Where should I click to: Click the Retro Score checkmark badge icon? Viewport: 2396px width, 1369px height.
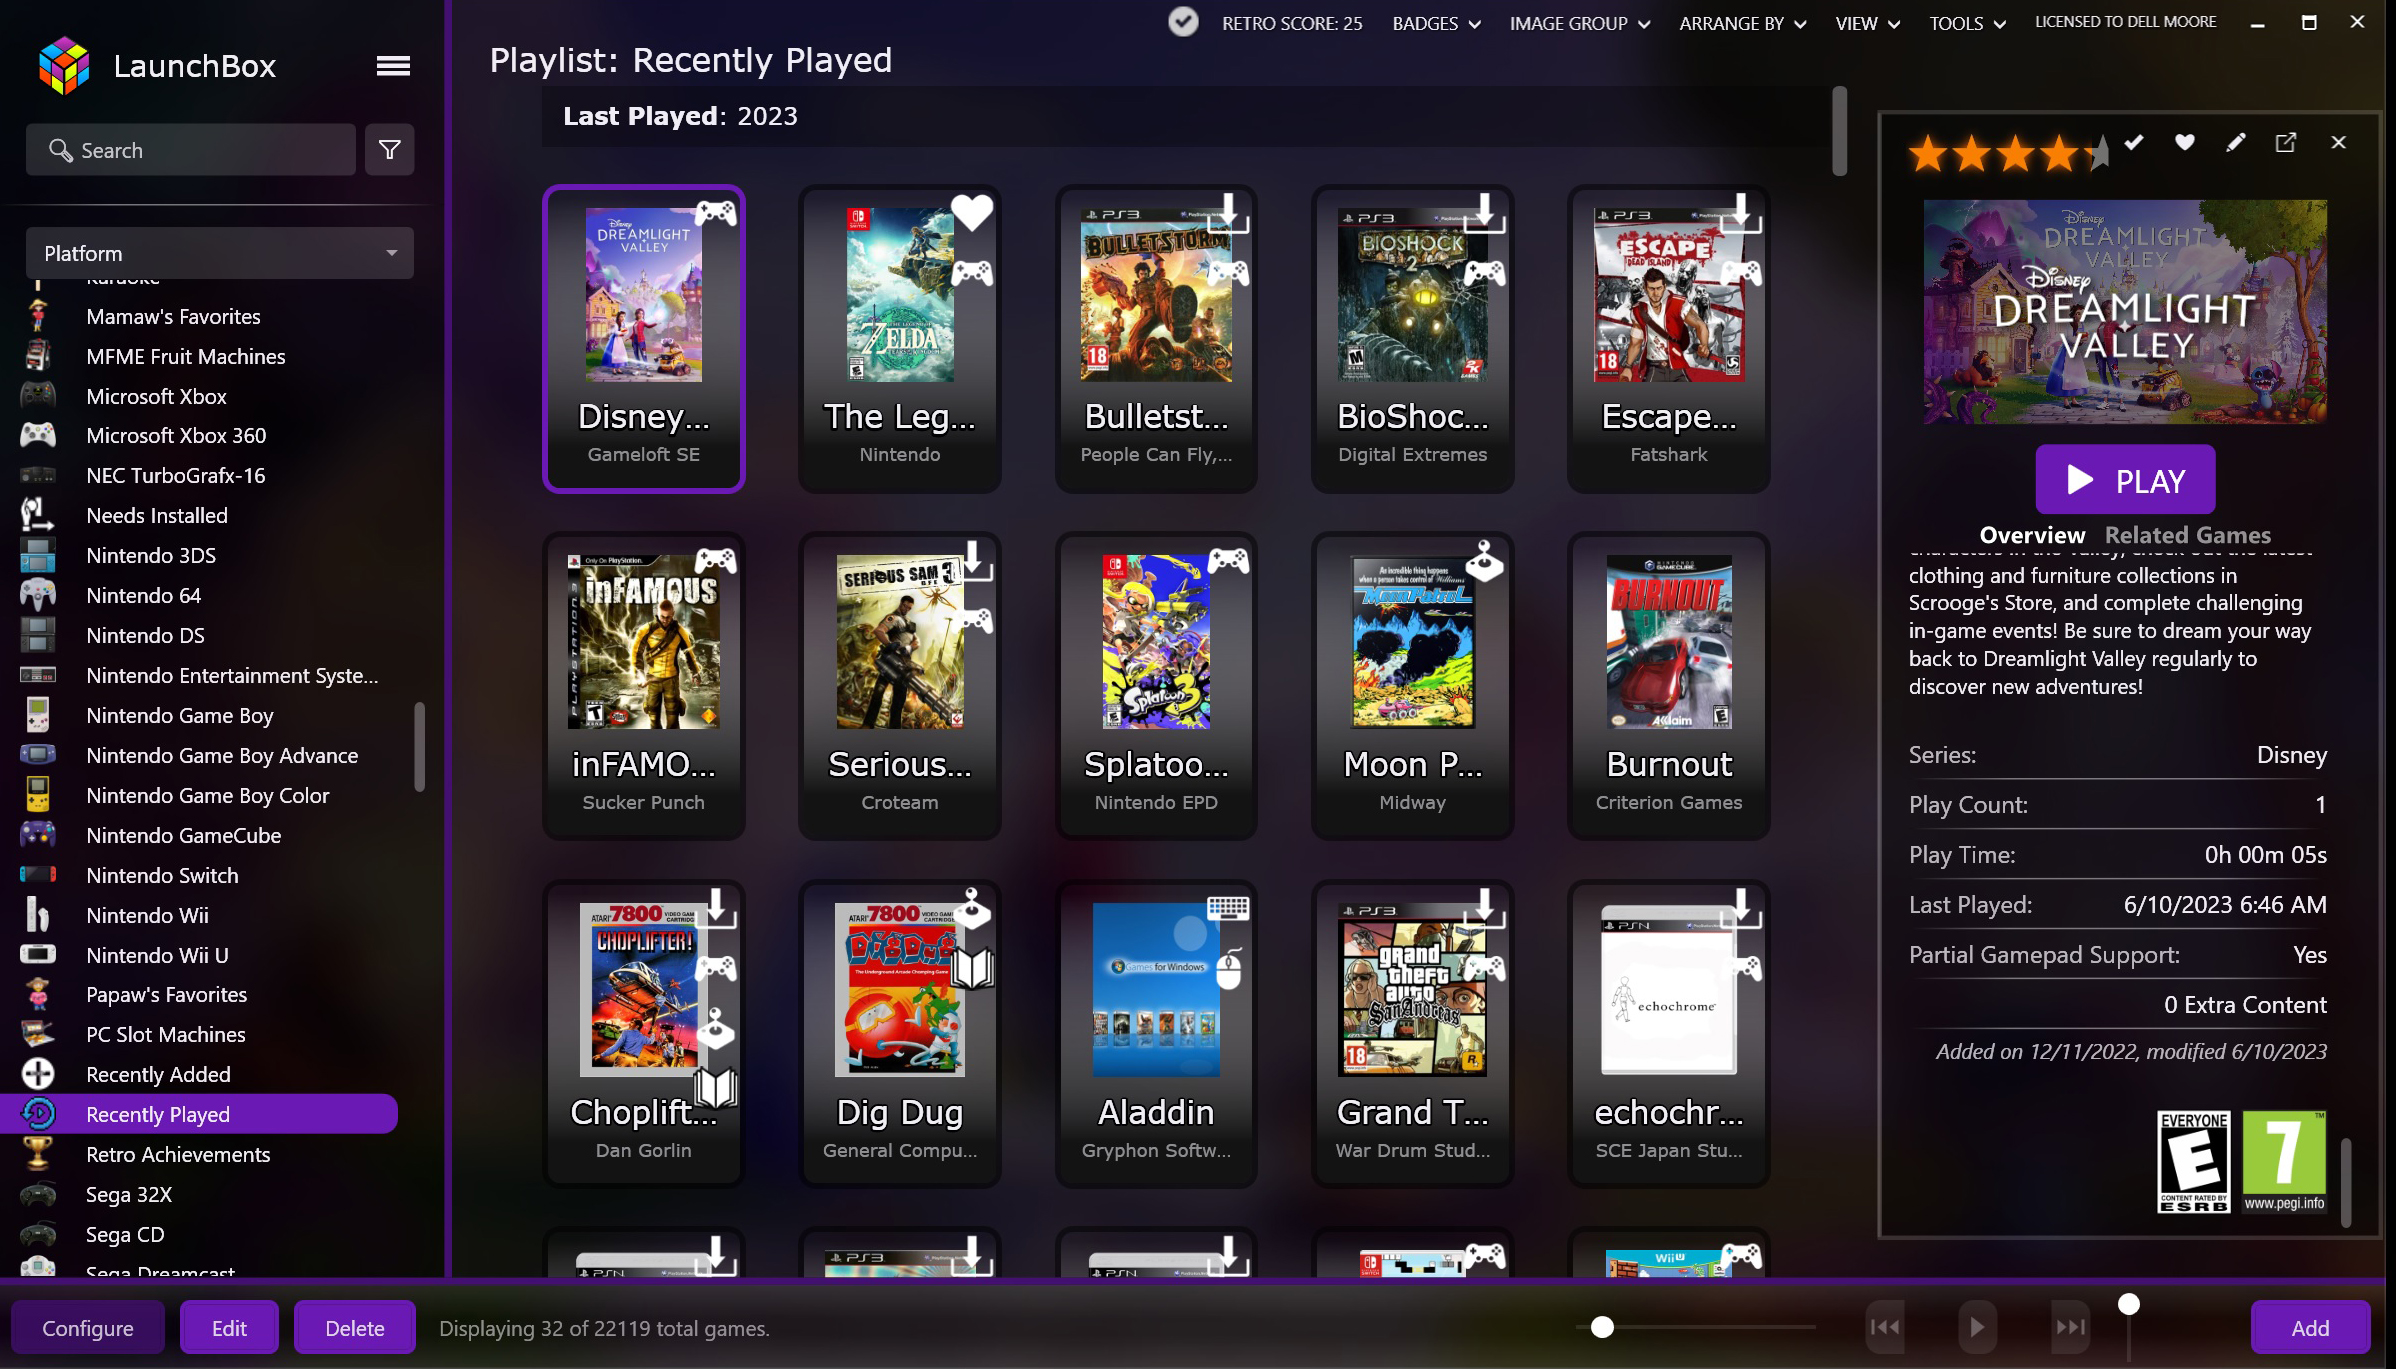click(x=1183, y=22)
